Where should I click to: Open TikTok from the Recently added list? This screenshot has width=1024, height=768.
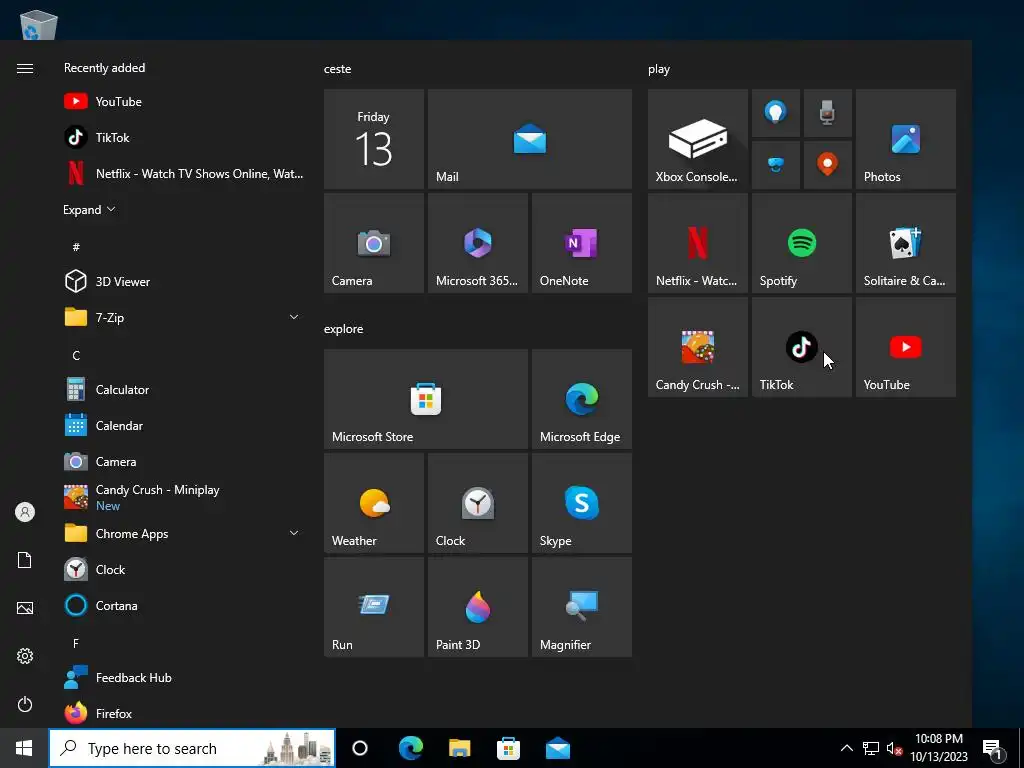(x=183, y=137)
